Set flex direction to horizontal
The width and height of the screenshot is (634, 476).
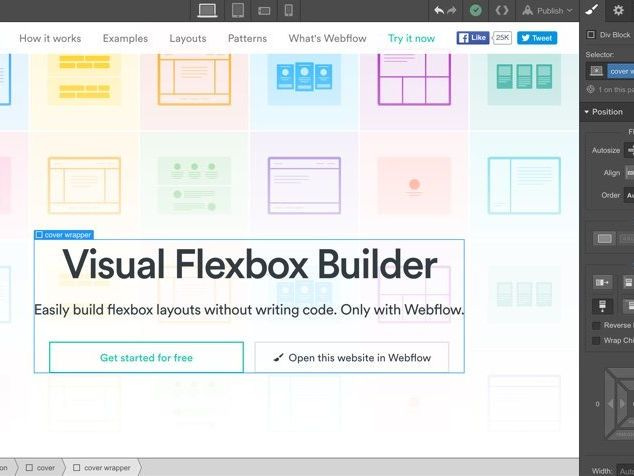602,282
